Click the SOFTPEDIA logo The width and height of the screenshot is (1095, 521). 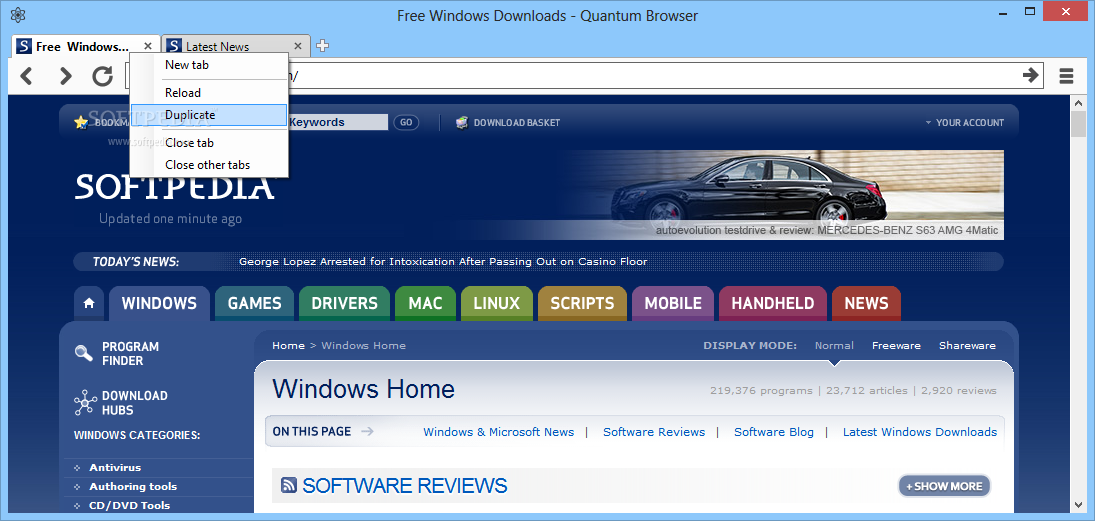(x=174, y=186)
